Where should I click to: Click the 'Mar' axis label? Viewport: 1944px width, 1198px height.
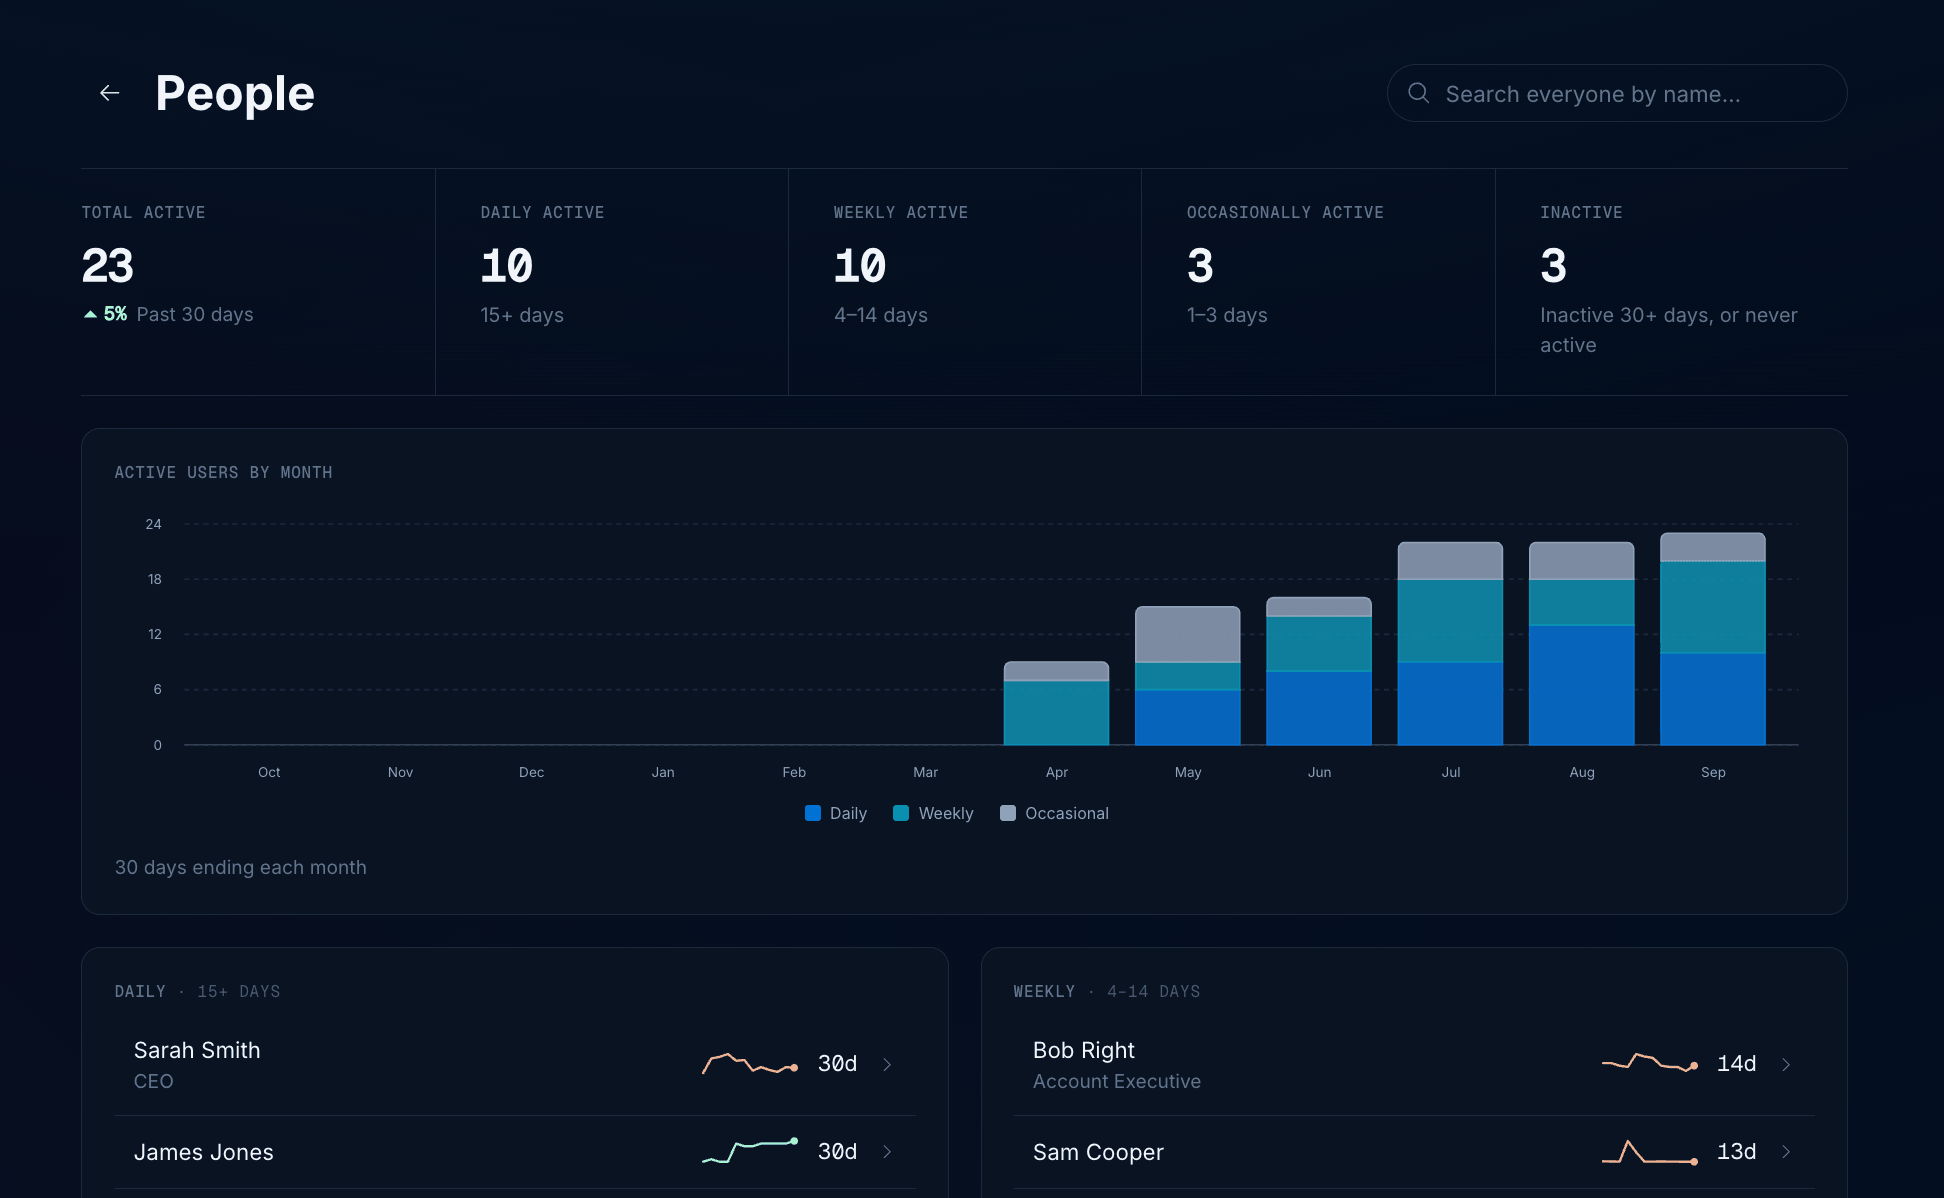click(925, 772)
